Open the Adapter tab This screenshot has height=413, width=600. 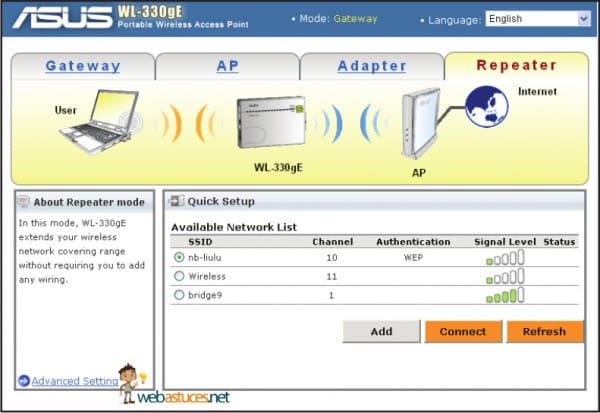click(372, 66)
